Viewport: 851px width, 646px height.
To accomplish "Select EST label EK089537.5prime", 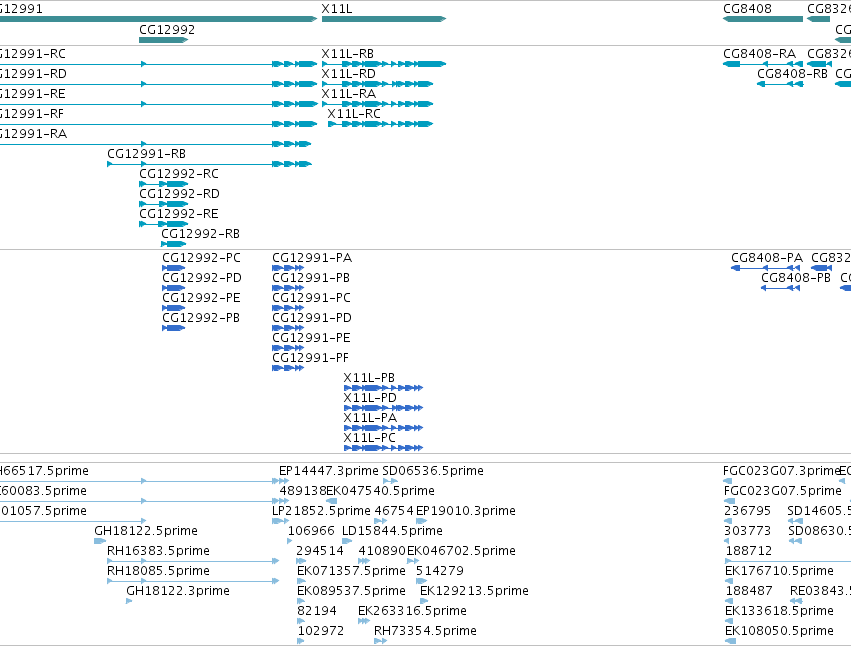I will pyautogui.click(x=351, y=592).
